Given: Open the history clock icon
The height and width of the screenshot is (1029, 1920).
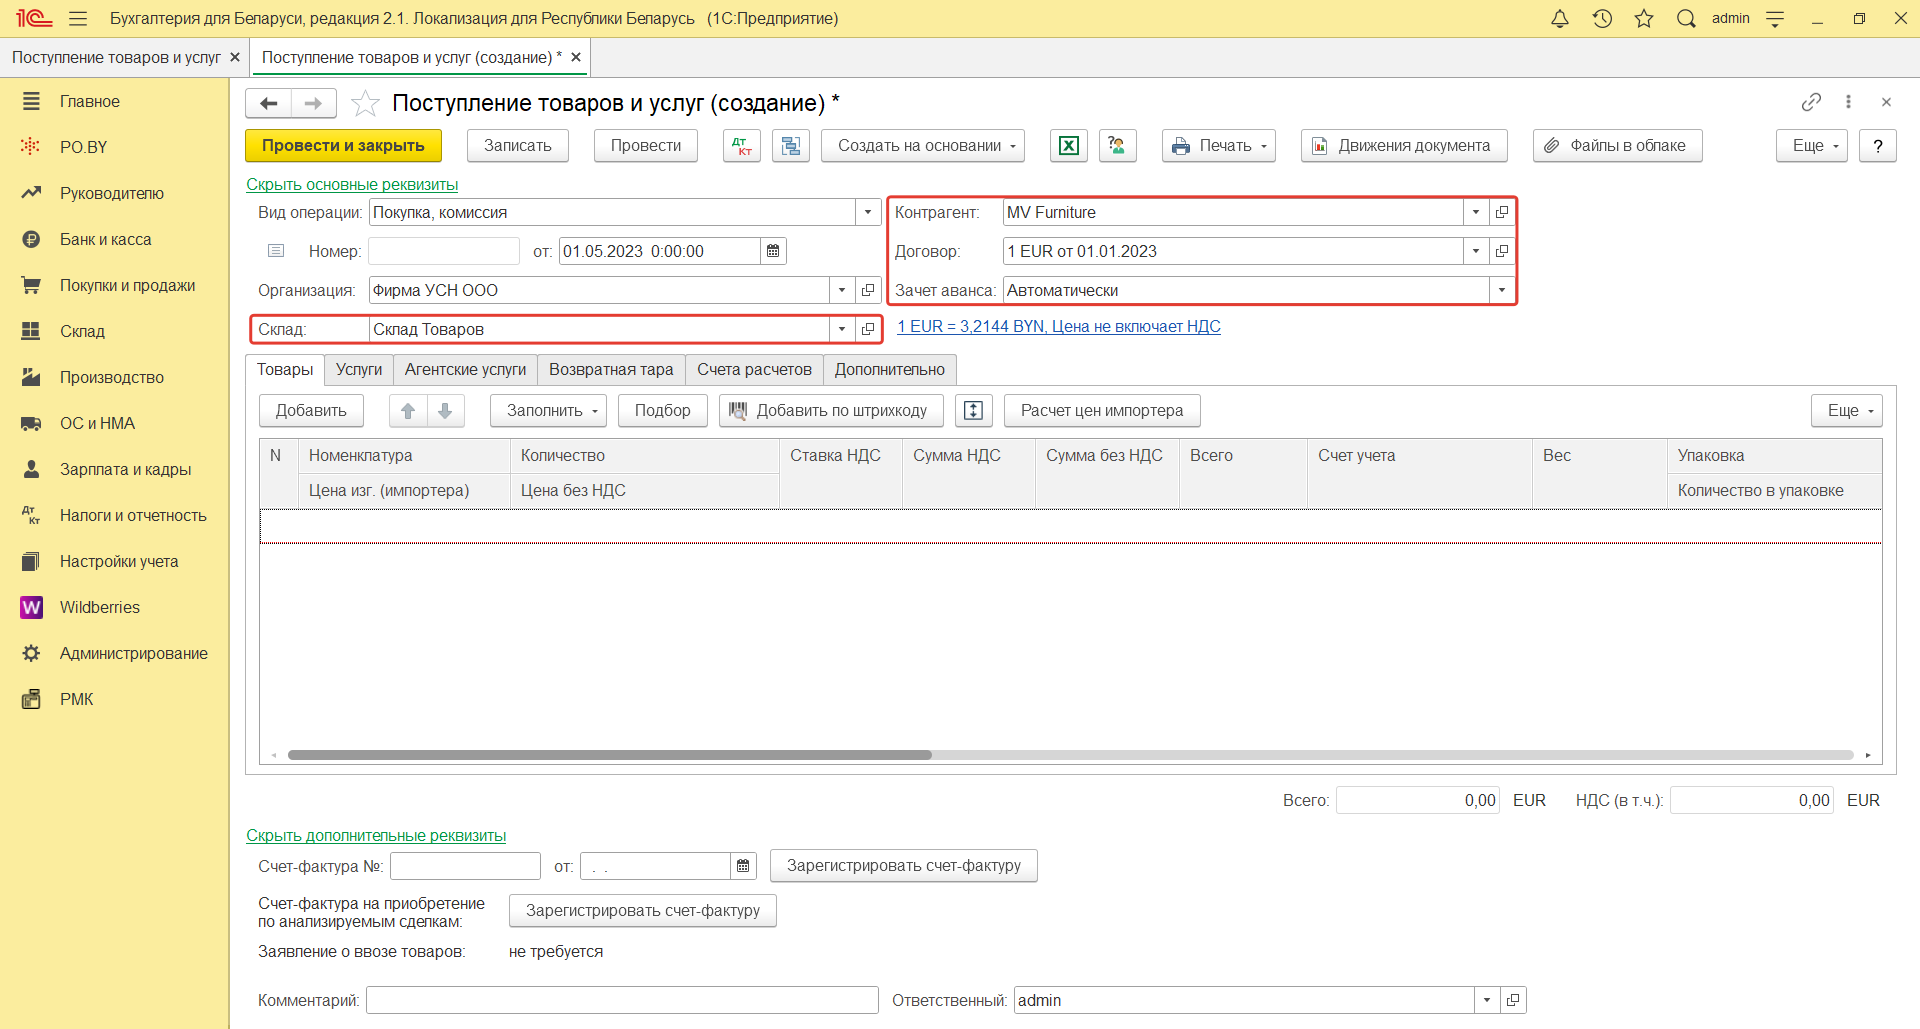Looking at the screenshot, I should [x=1602, y=18].
